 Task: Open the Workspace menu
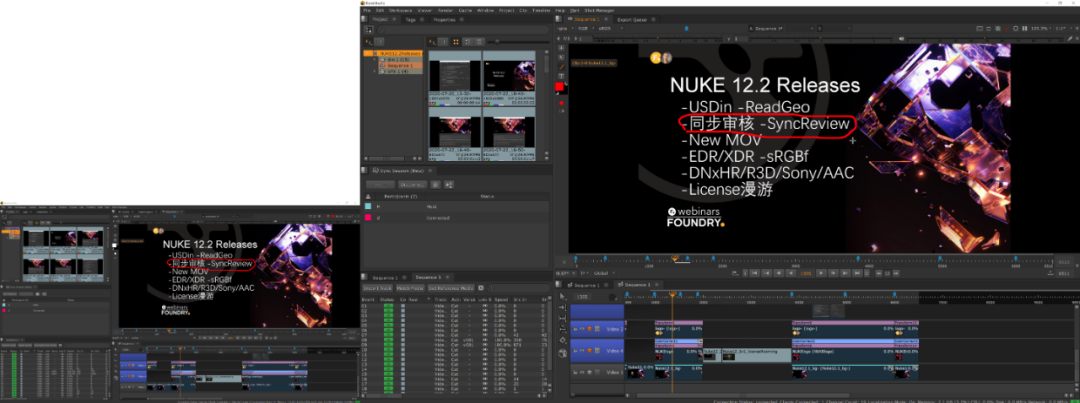(x=400, y=11)
